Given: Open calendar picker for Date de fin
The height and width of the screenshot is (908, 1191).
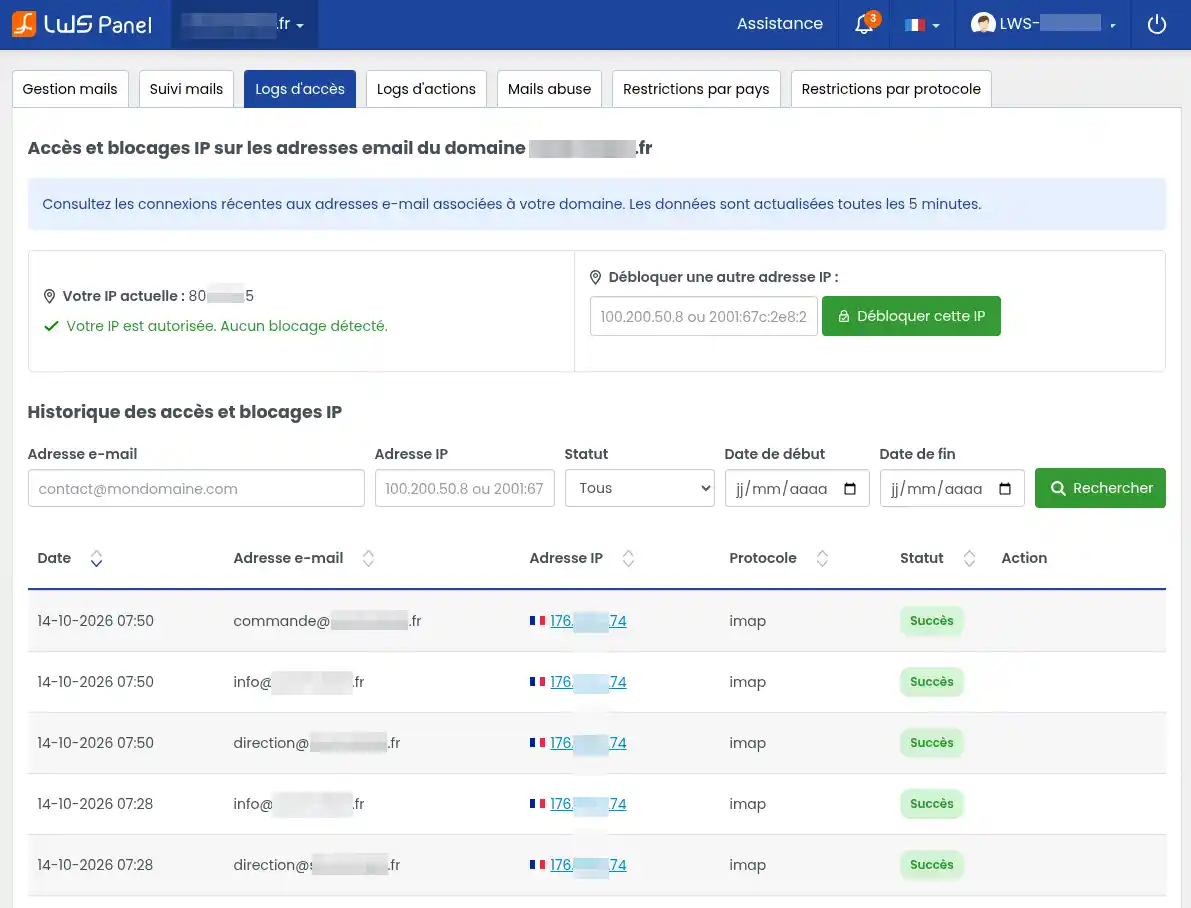Looking at the screenshot, I should 1005,489.
